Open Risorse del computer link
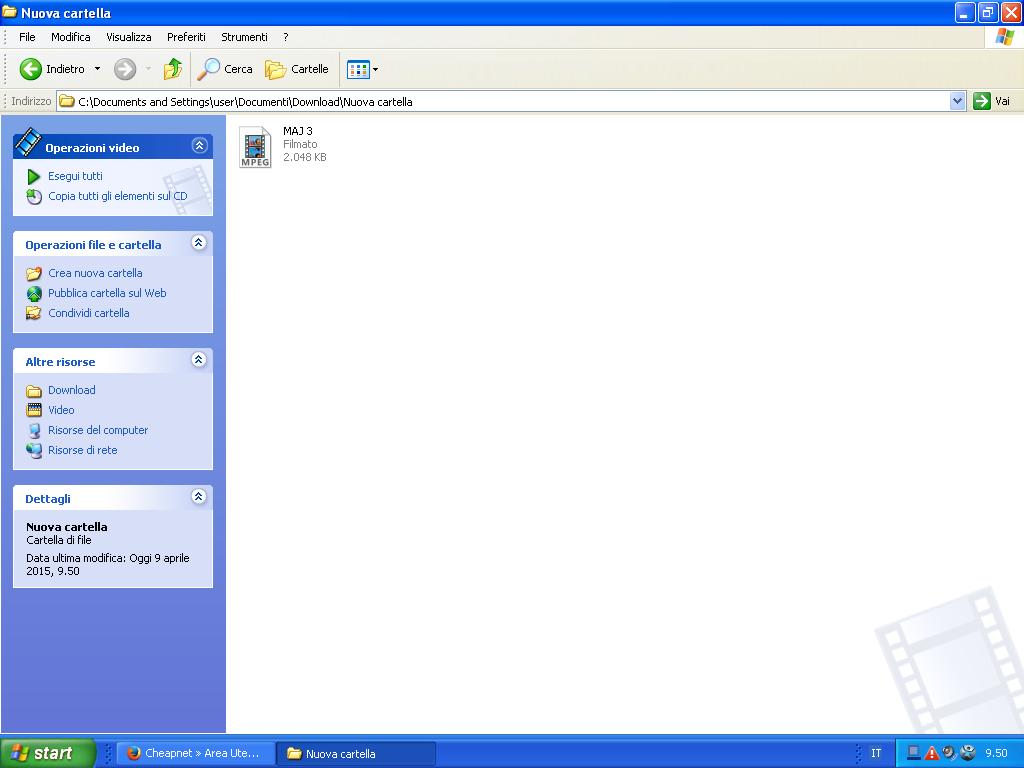This screenshot has height=768, width=1024. click(98, 430)
